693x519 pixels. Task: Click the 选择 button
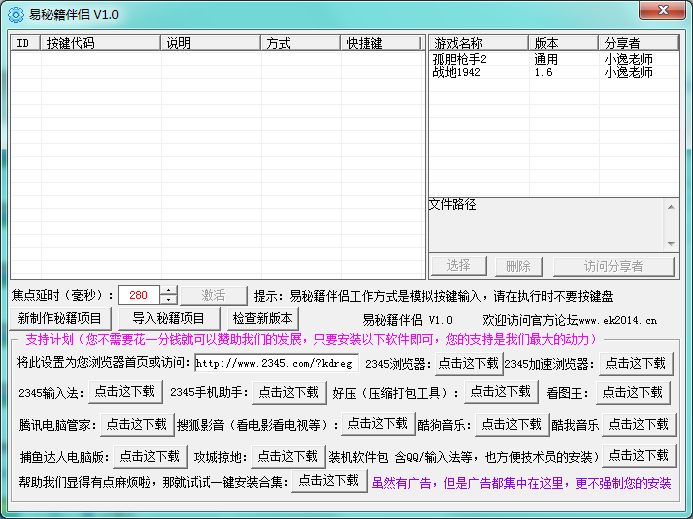pos(458,266)
